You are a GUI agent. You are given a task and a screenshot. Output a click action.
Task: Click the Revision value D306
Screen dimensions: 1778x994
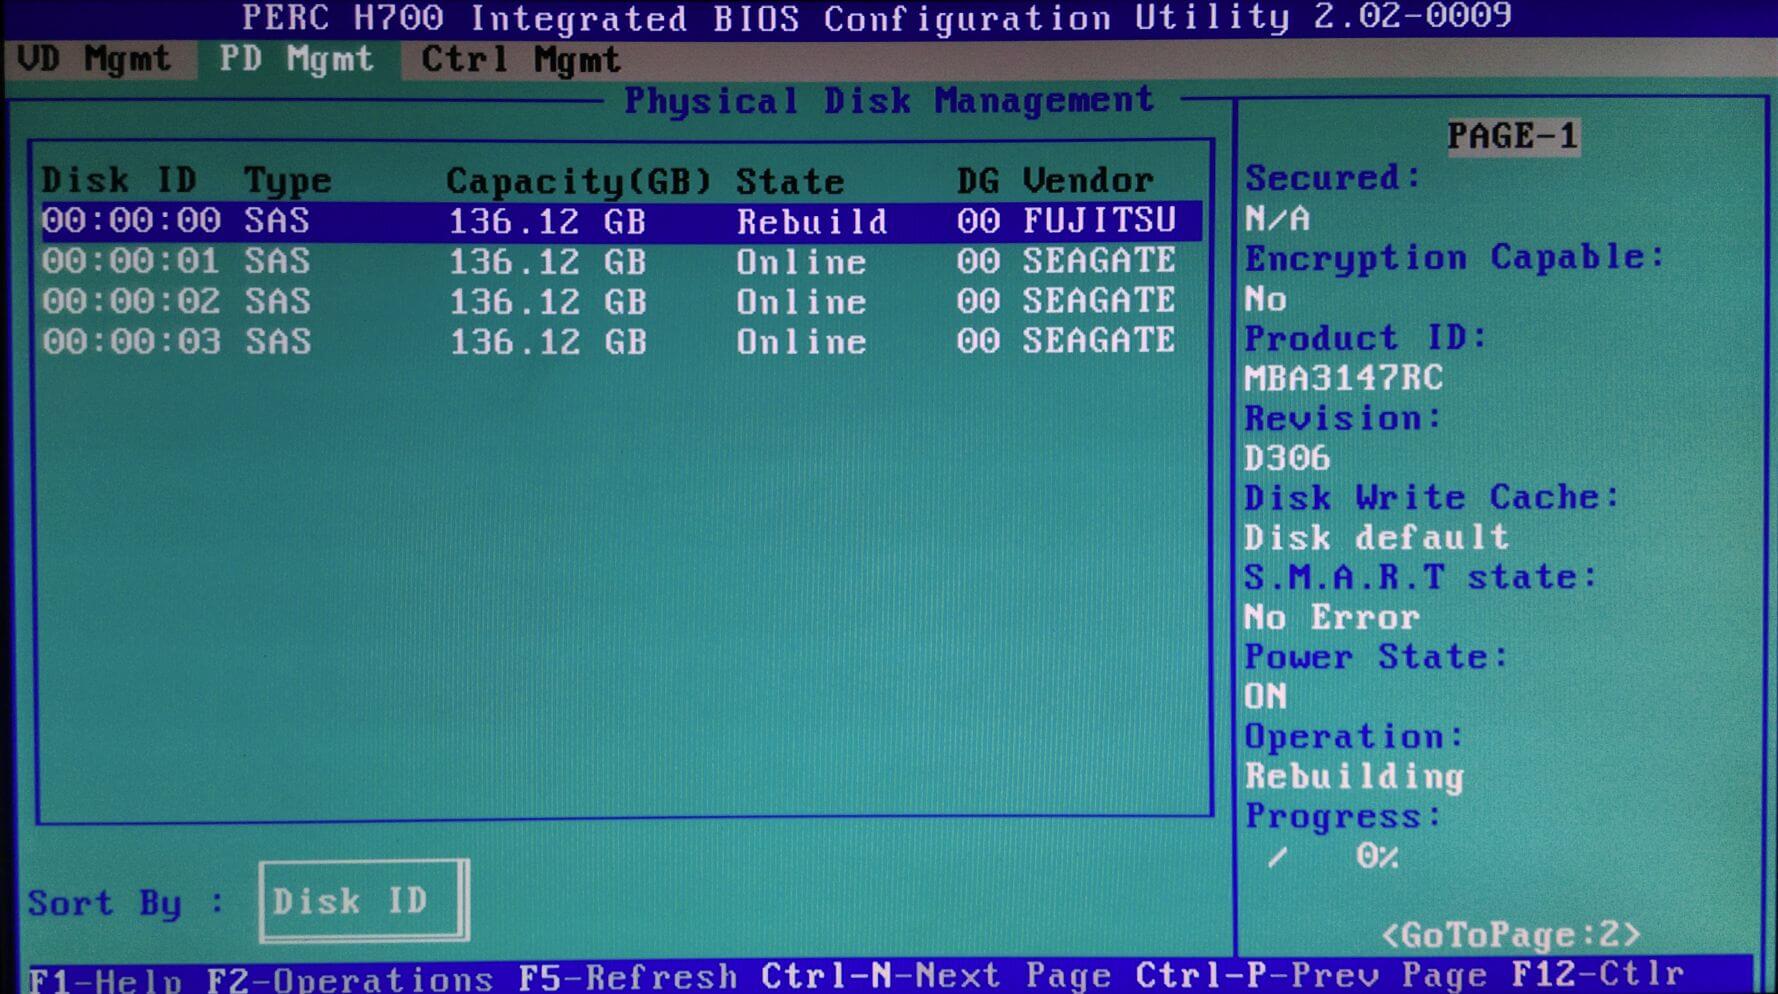1287,458
